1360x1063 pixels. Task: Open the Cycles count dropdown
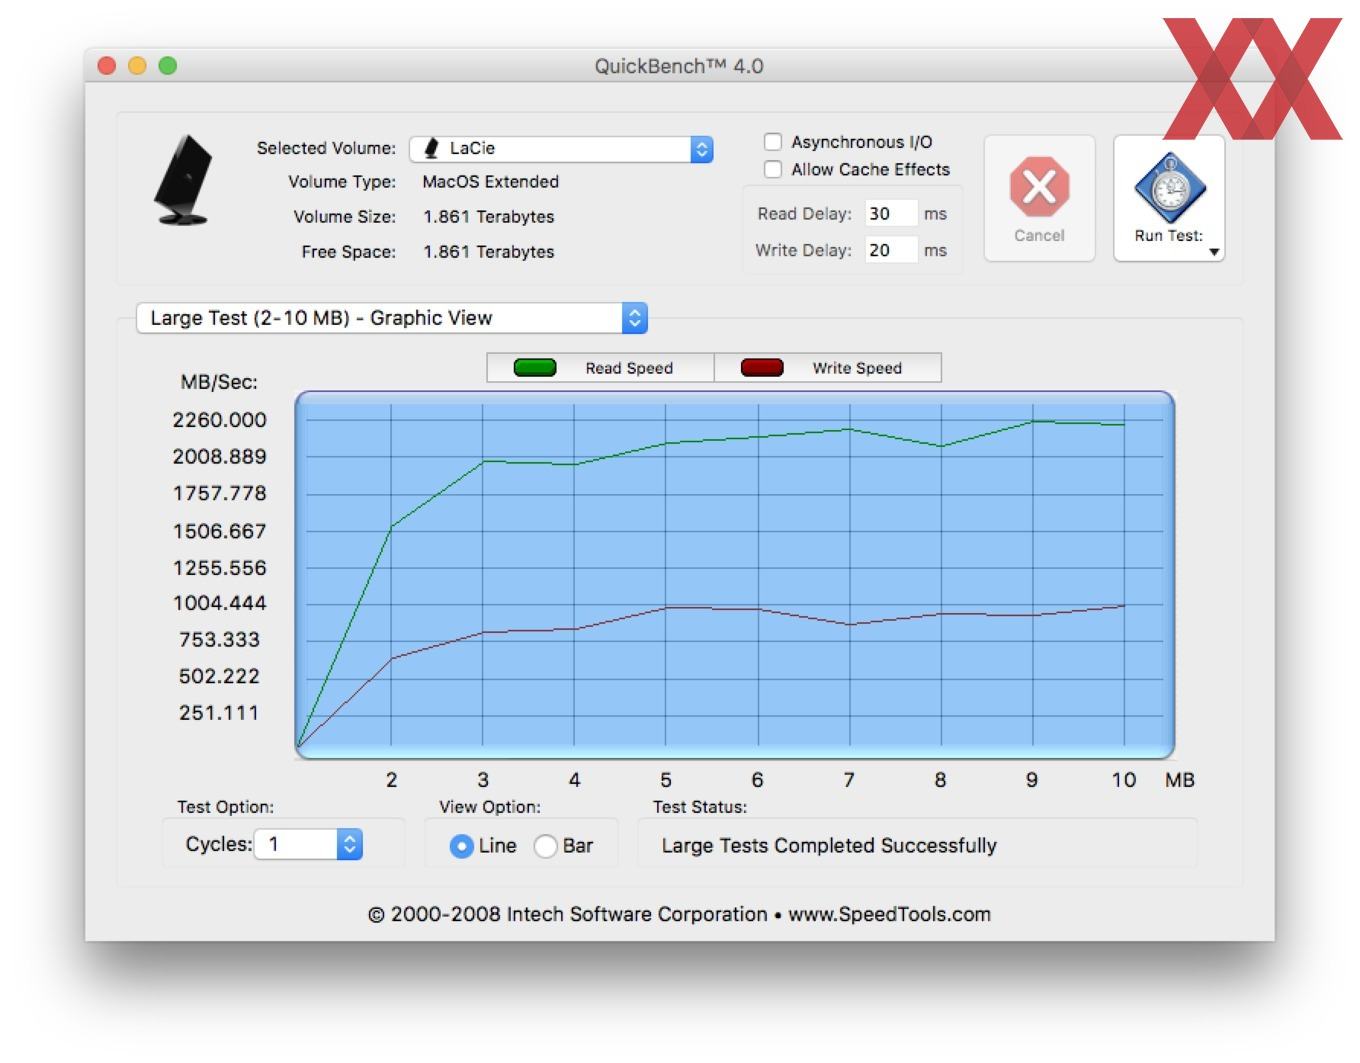pos(308,844)
